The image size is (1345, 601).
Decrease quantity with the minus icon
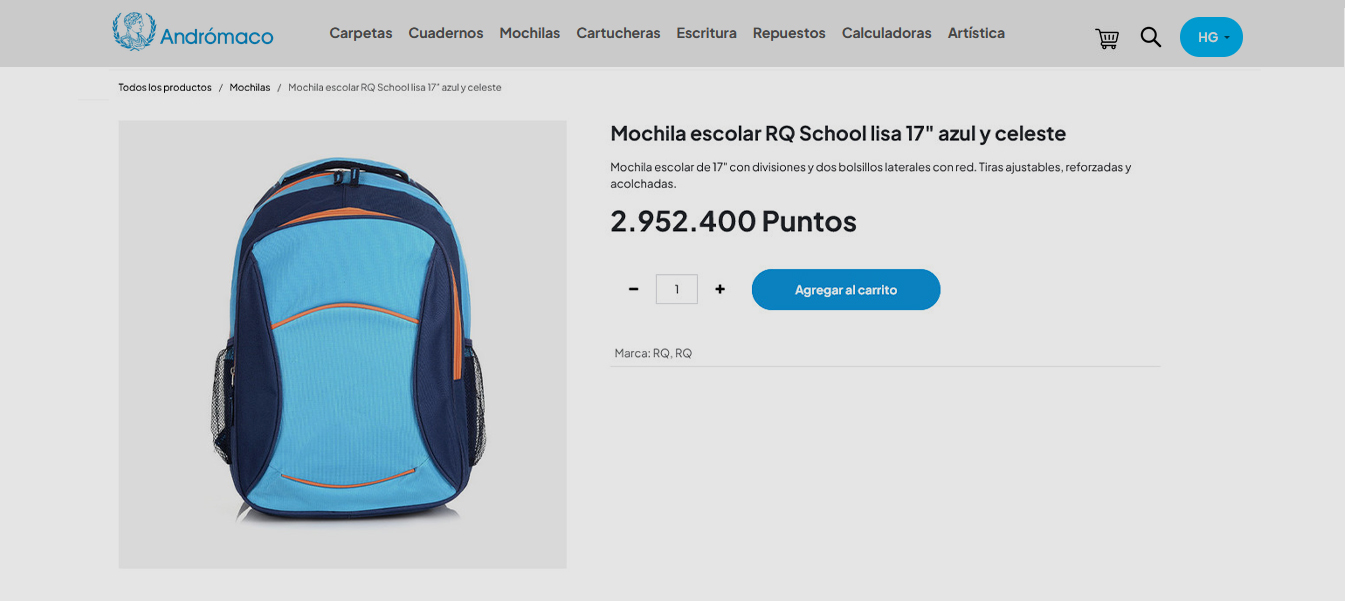pos(633,289)
